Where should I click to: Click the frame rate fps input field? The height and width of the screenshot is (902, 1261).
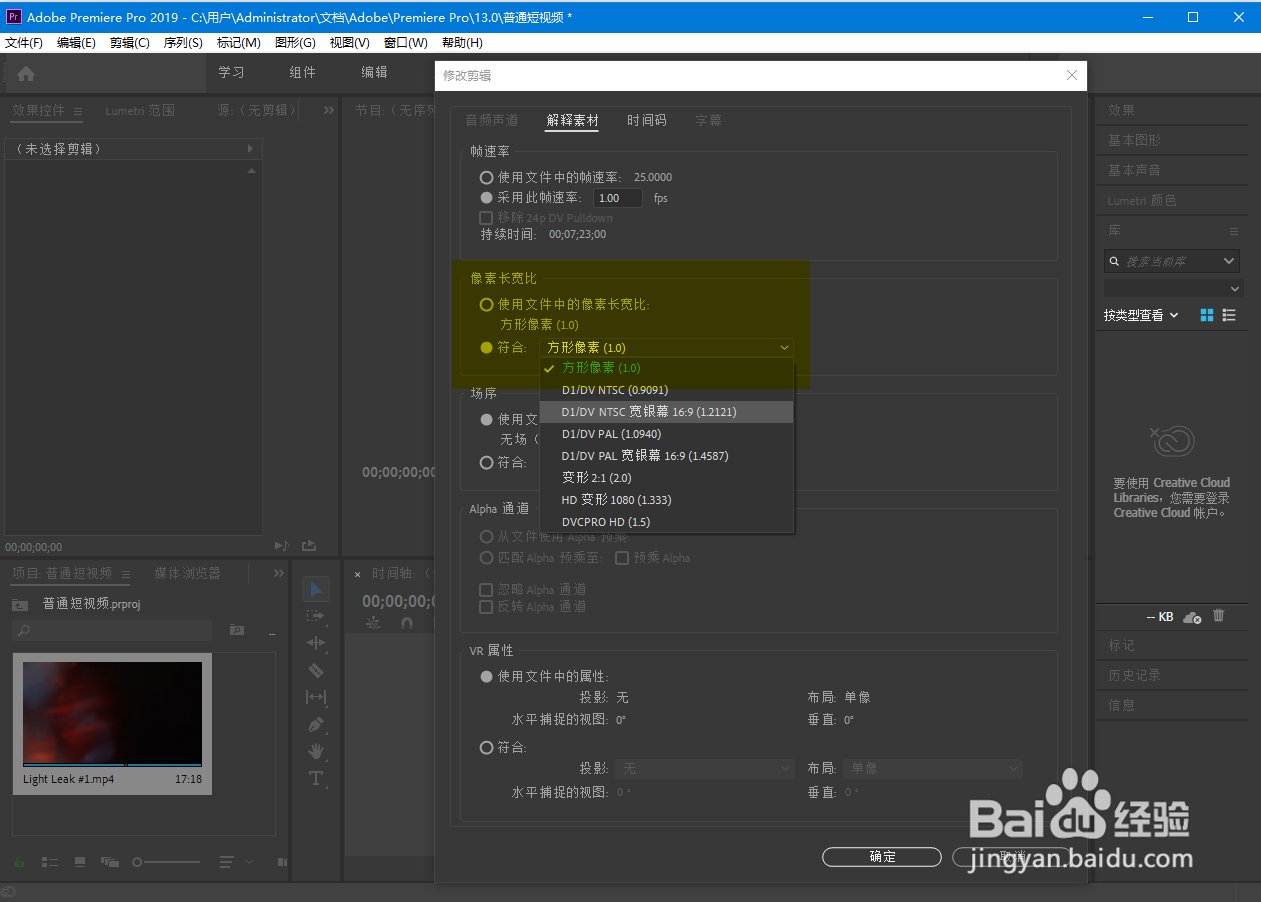[618, 198]
